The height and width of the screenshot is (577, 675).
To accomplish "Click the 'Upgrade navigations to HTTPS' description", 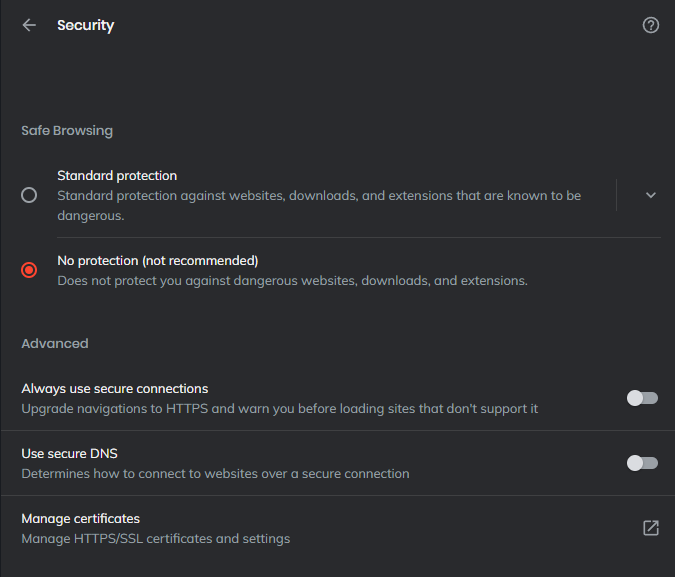I will click(279, 409).
